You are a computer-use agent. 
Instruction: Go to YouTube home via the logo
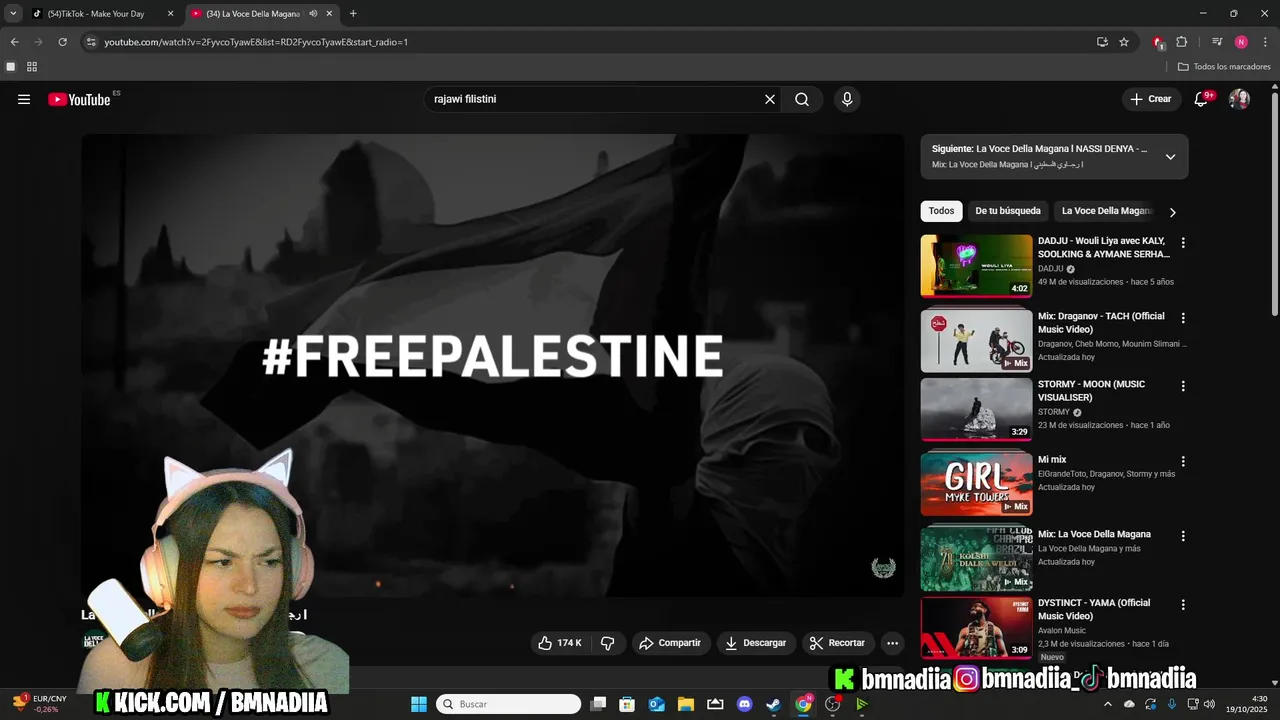(79, 99)
